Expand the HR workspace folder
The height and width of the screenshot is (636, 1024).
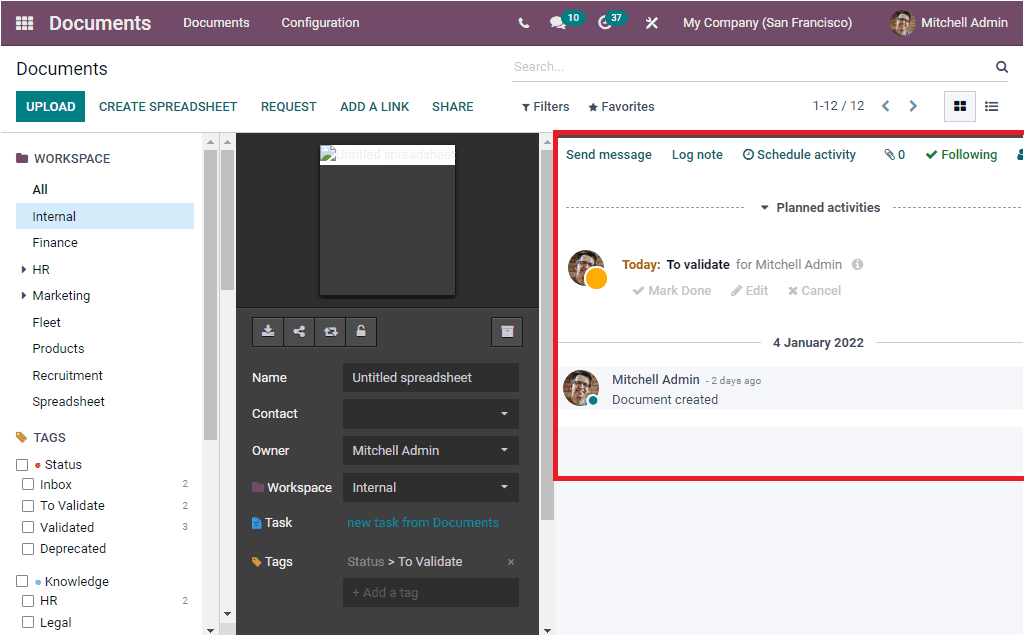pyautogui.click(x=24, y=269)
